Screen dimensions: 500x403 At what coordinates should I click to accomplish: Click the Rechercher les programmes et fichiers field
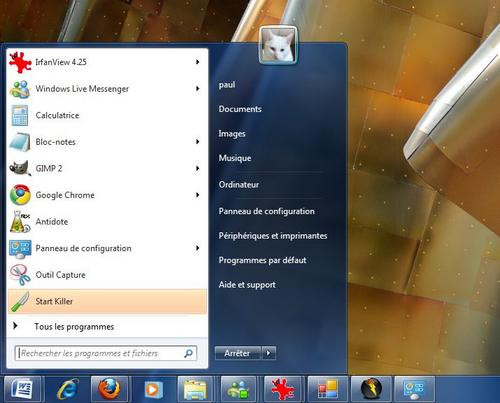click(106, 353)
